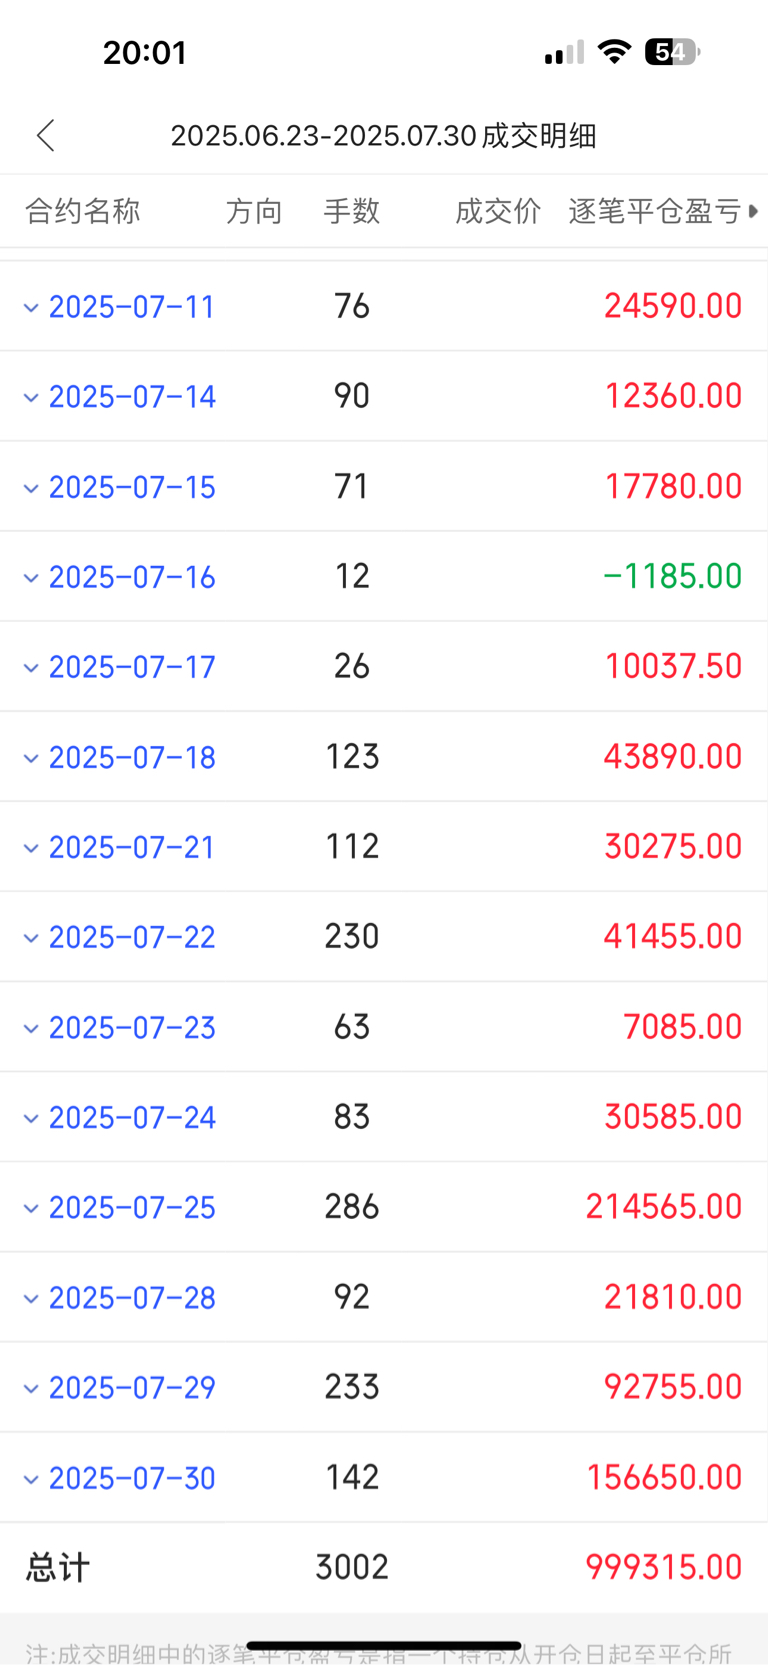Tap the right arrow next to 逐笔平仓盈亏

pos(753,211)
